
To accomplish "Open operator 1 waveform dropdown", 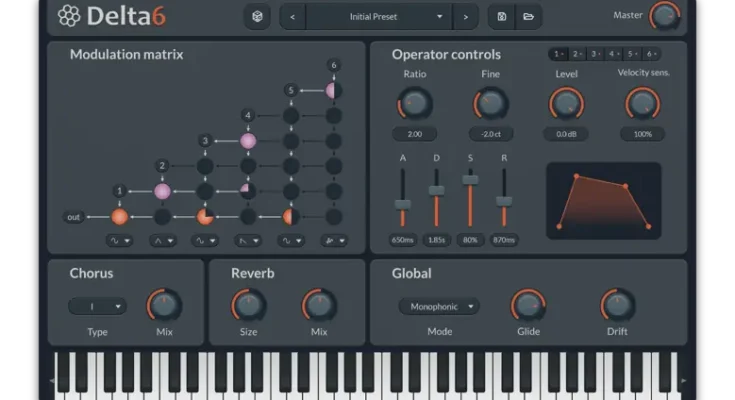I will 119,241.
